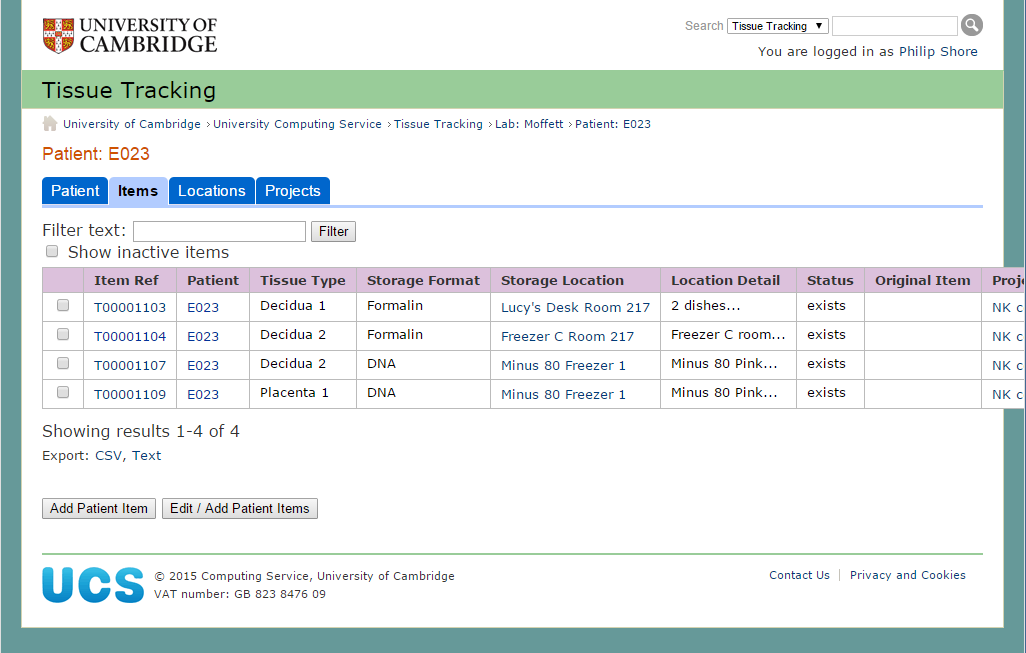The width and height of the screenshot is (1026, 653).
Task: Open patient E023 link in the T00001104 row
Action: [203, 336]
